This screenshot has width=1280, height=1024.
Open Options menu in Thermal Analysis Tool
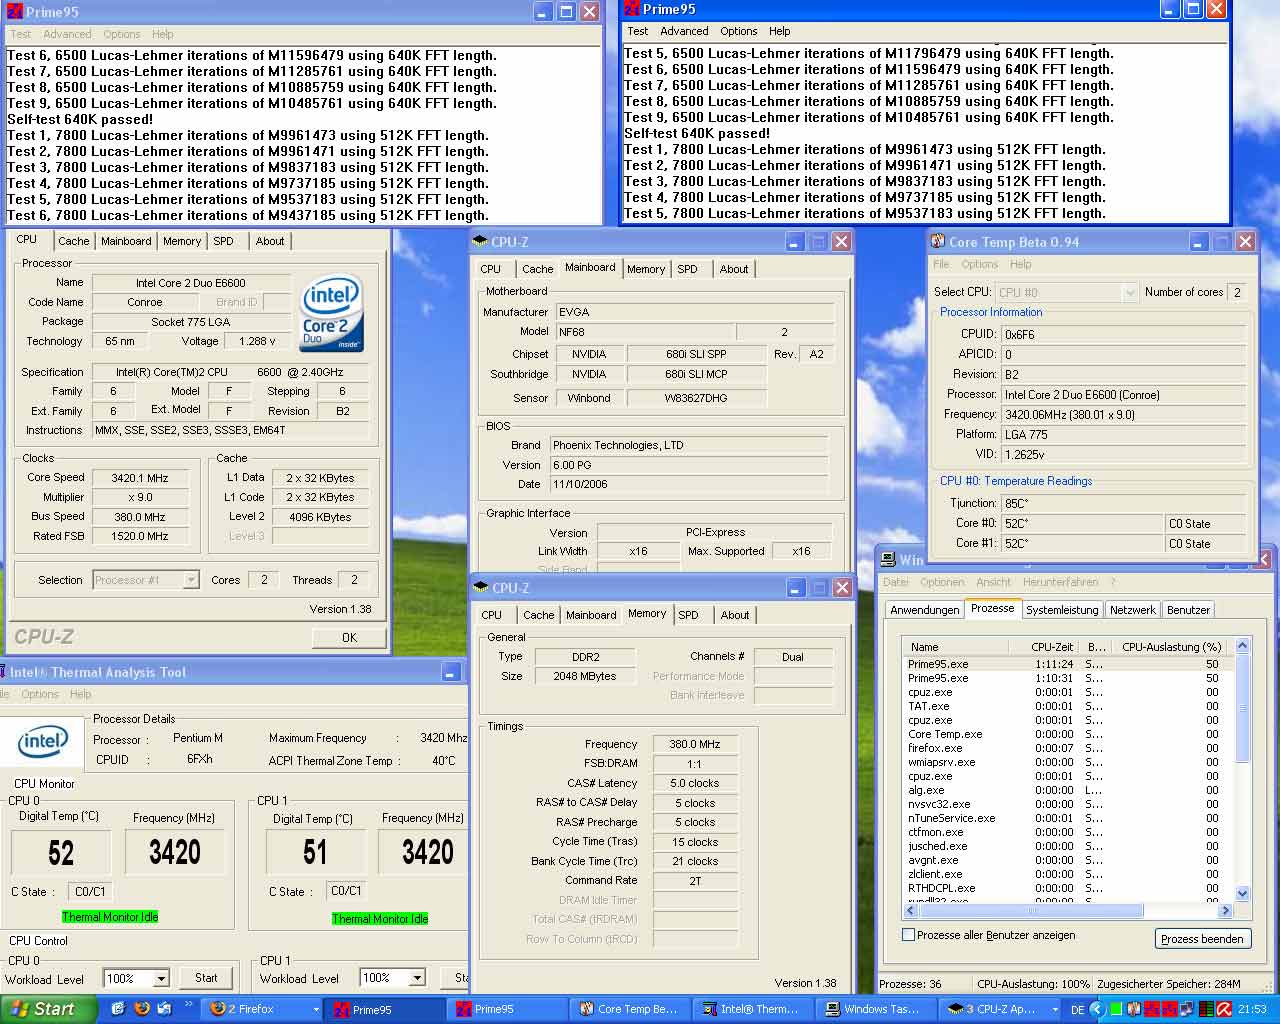40,694
